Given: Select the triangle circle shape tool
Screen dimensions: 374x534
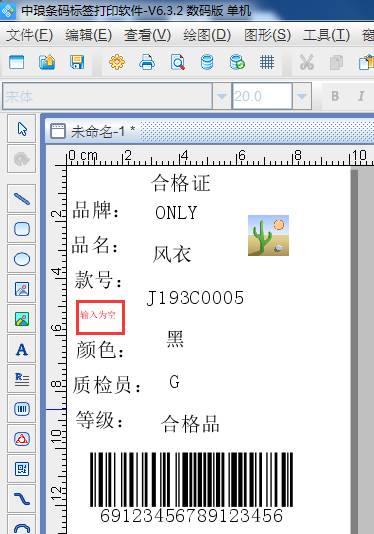Looking at the screenshot, I should (22, 439).
